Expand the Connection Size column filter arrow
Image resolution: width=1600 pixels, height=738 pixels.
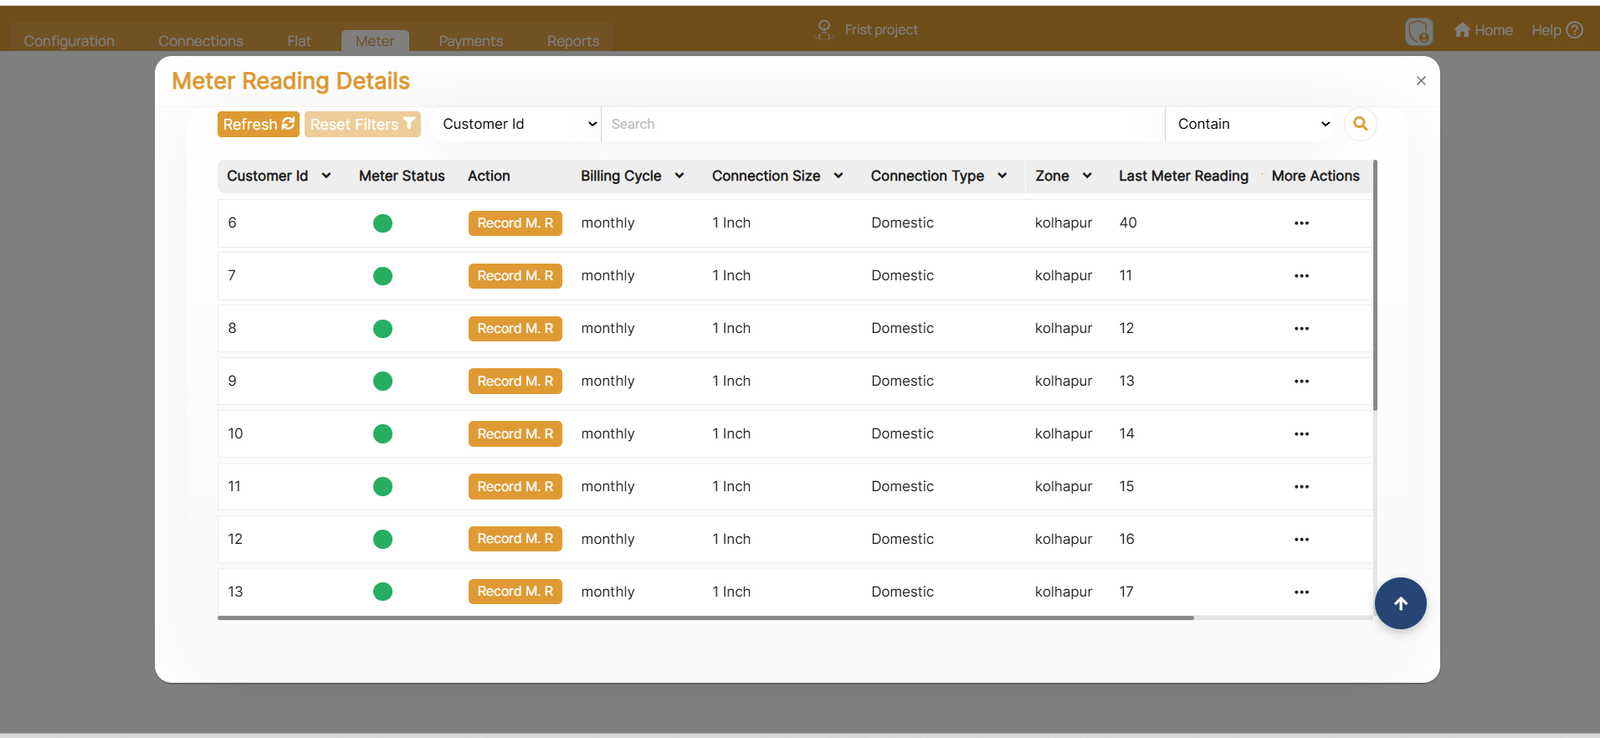838,176
